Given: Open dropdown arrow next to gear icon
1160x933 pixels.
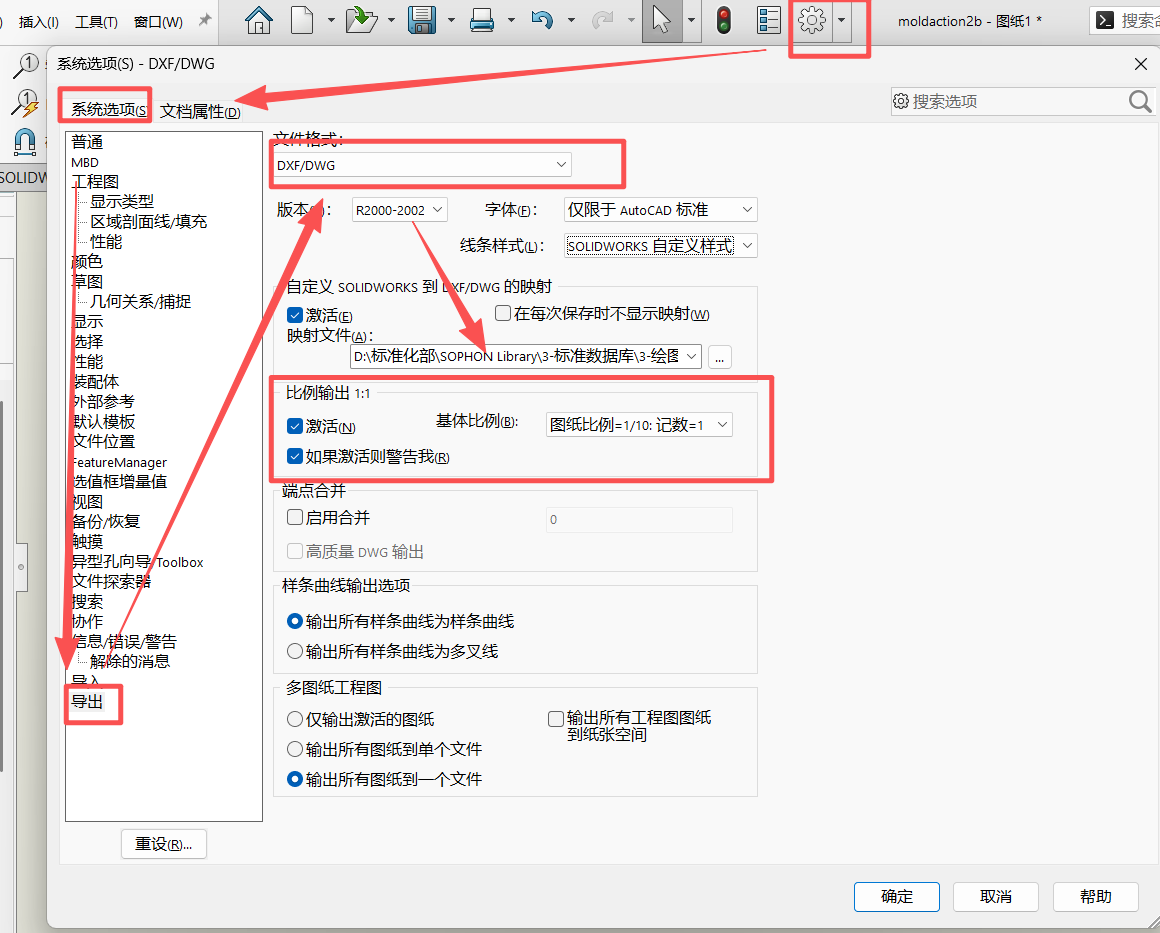Looking at the screenshot, I should coord(841,21).
